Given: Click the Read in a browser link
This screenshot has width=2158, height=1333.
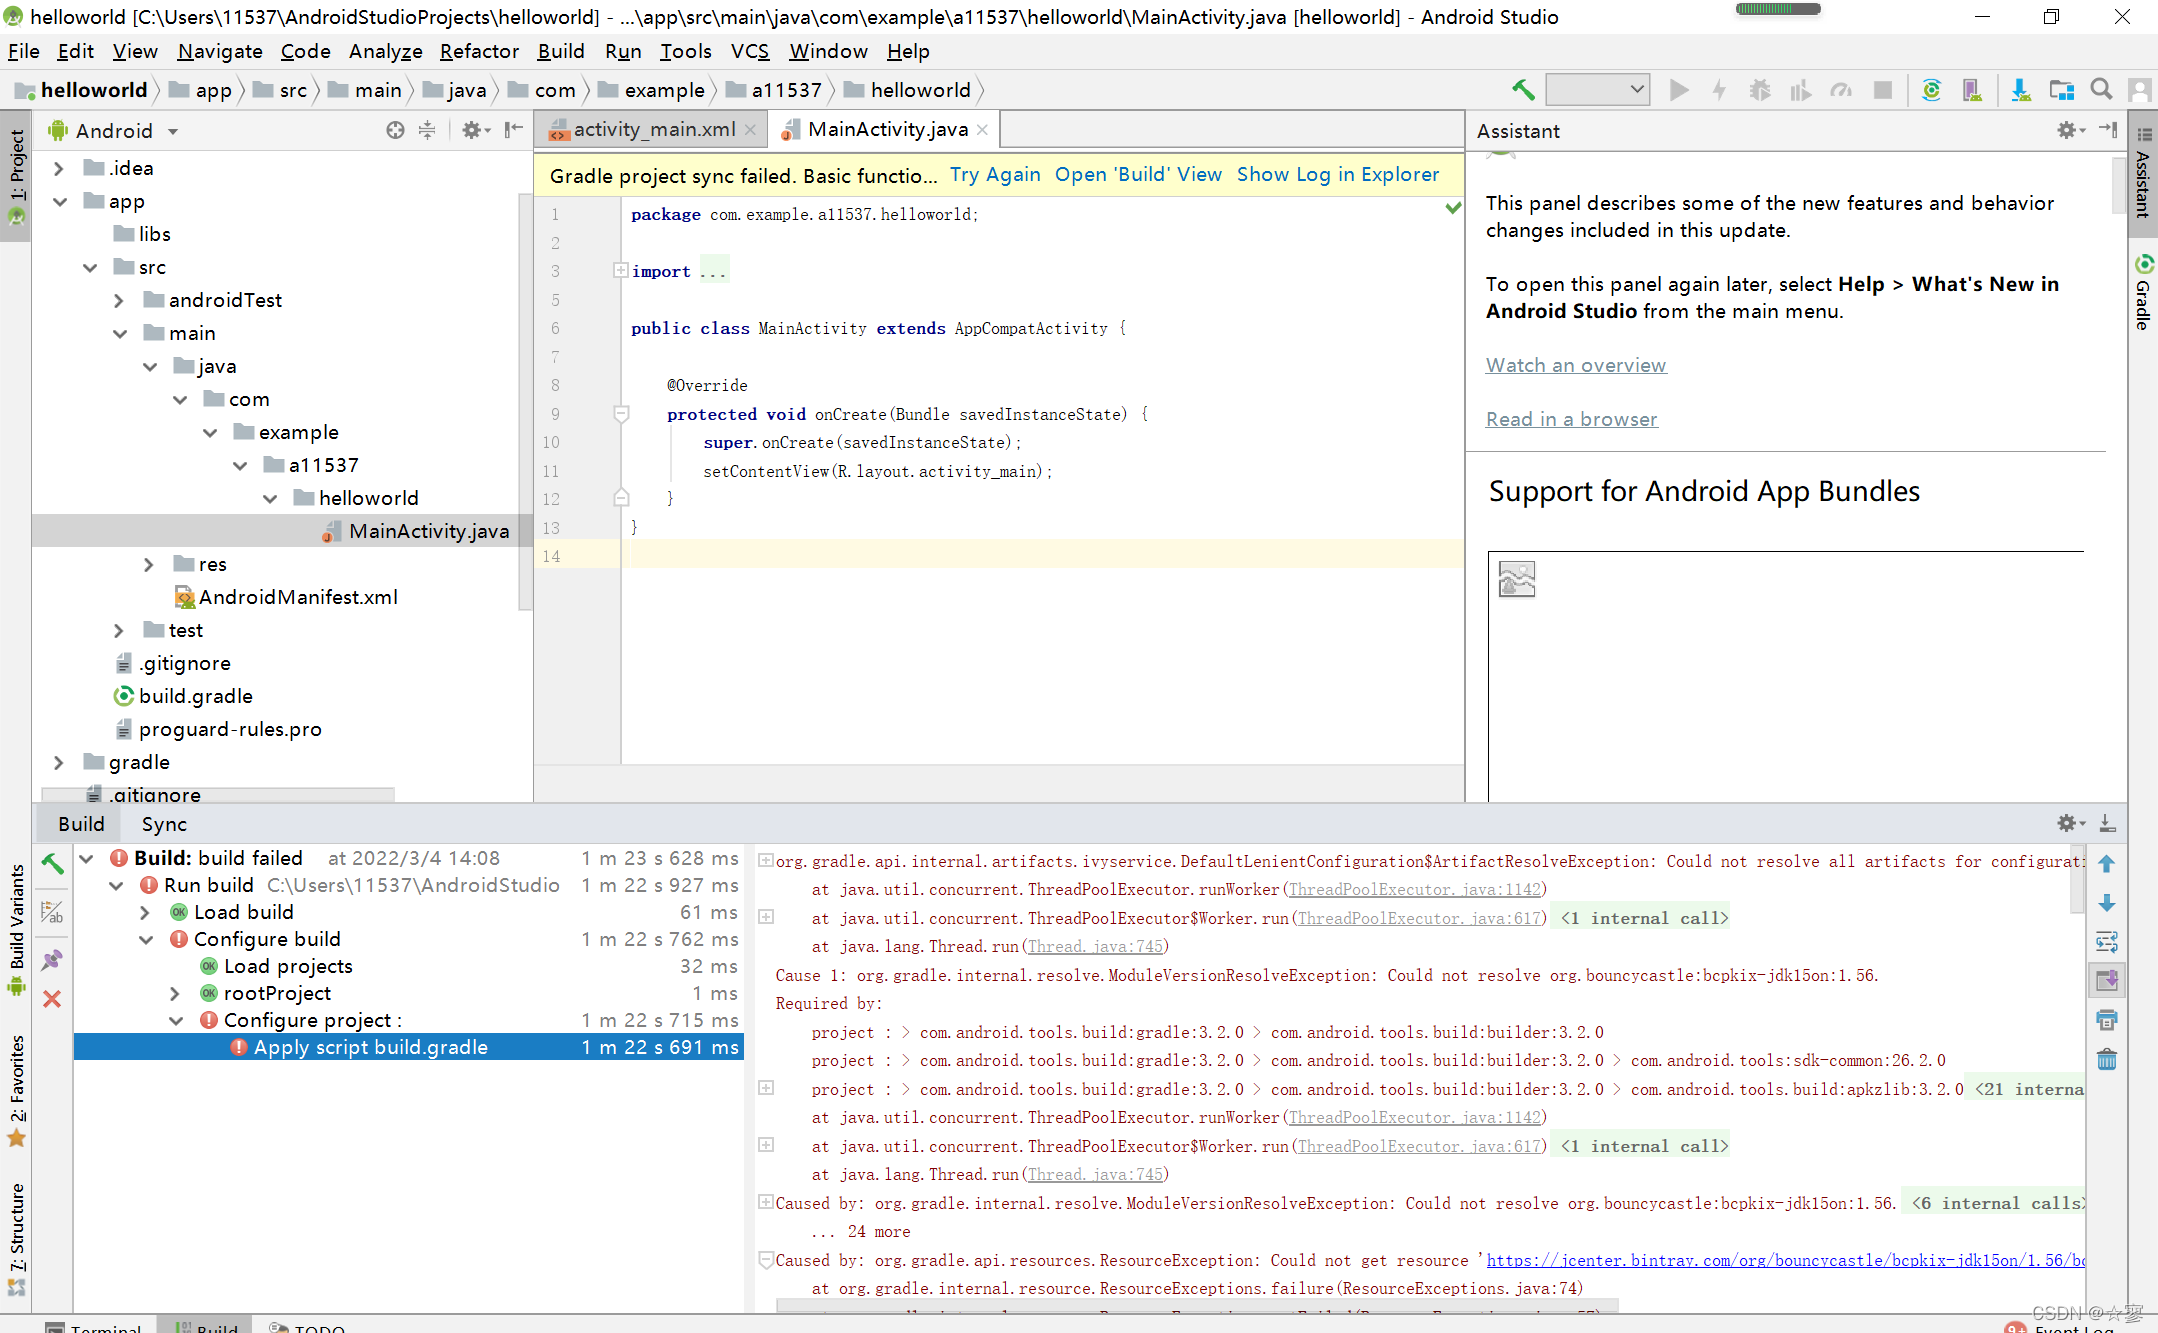Looking at the screenshot, I should (x=1571, y=419).
